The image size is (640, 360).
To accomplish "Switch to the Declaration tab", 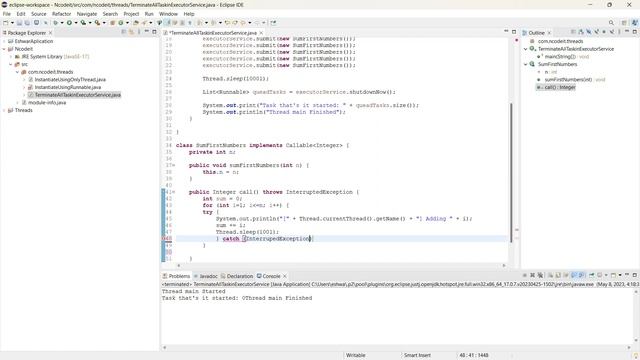I will (237, 276).
